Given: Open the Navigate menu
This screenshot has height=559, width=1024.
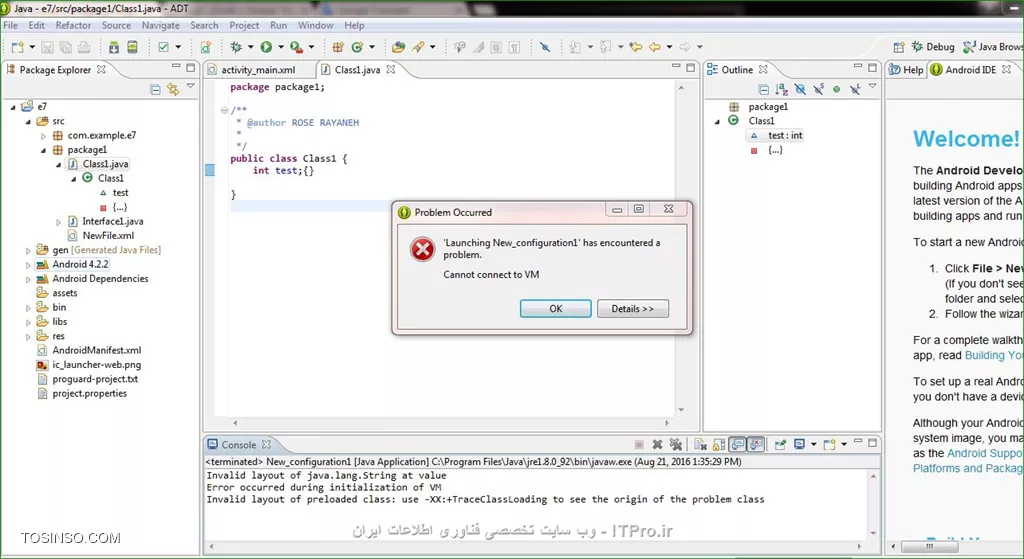Looking at the screenshot, I should (x=161, y=25).
